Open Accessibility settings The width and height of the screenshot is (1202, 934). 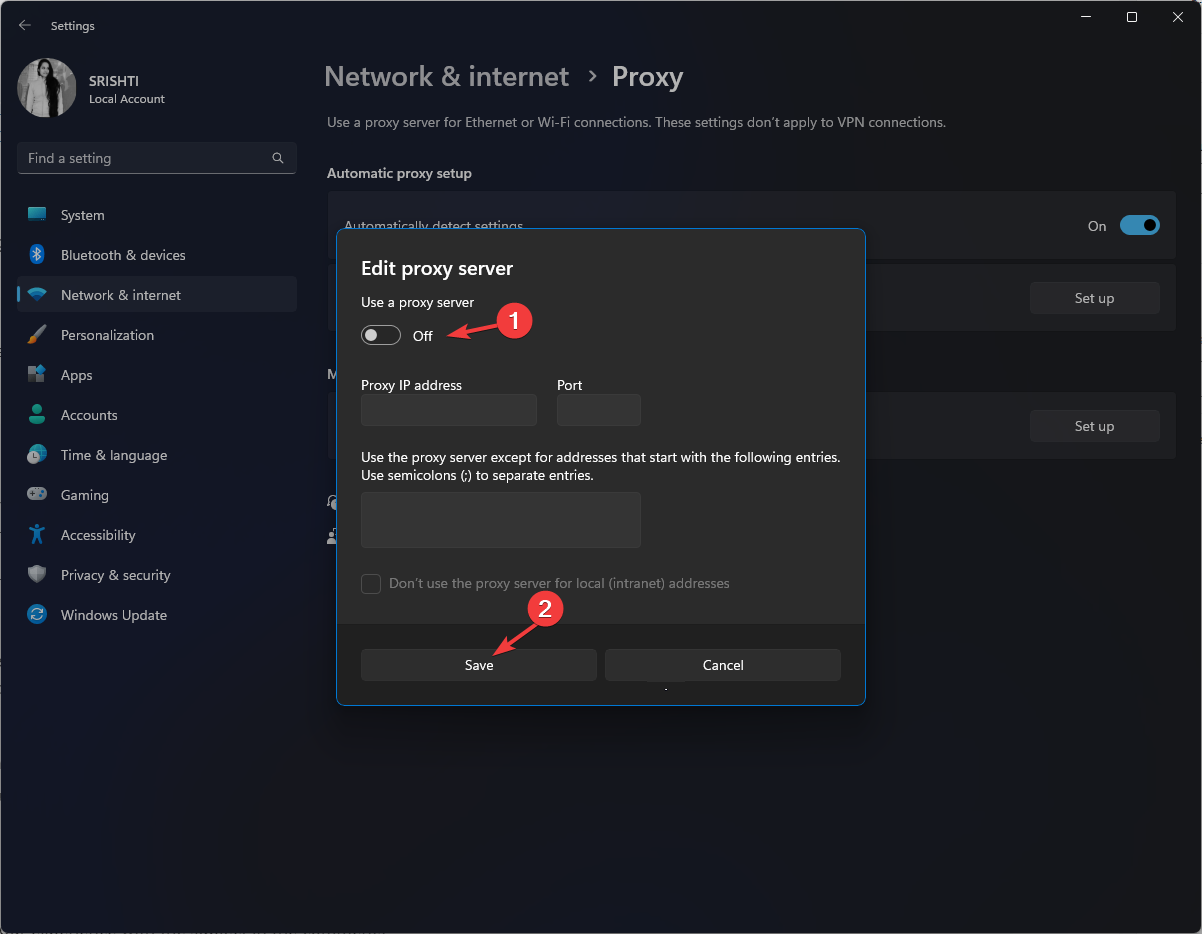[97, 534]
